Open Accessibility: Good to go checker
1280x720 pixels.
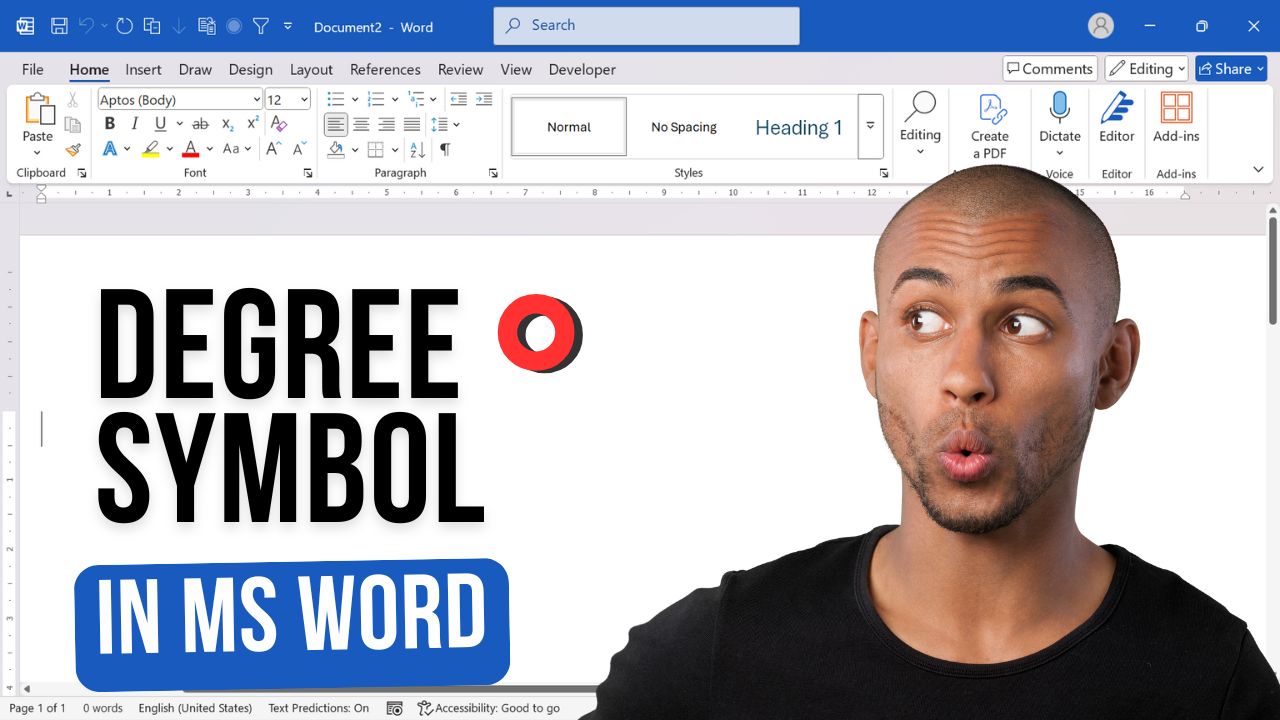coord(489,708)
